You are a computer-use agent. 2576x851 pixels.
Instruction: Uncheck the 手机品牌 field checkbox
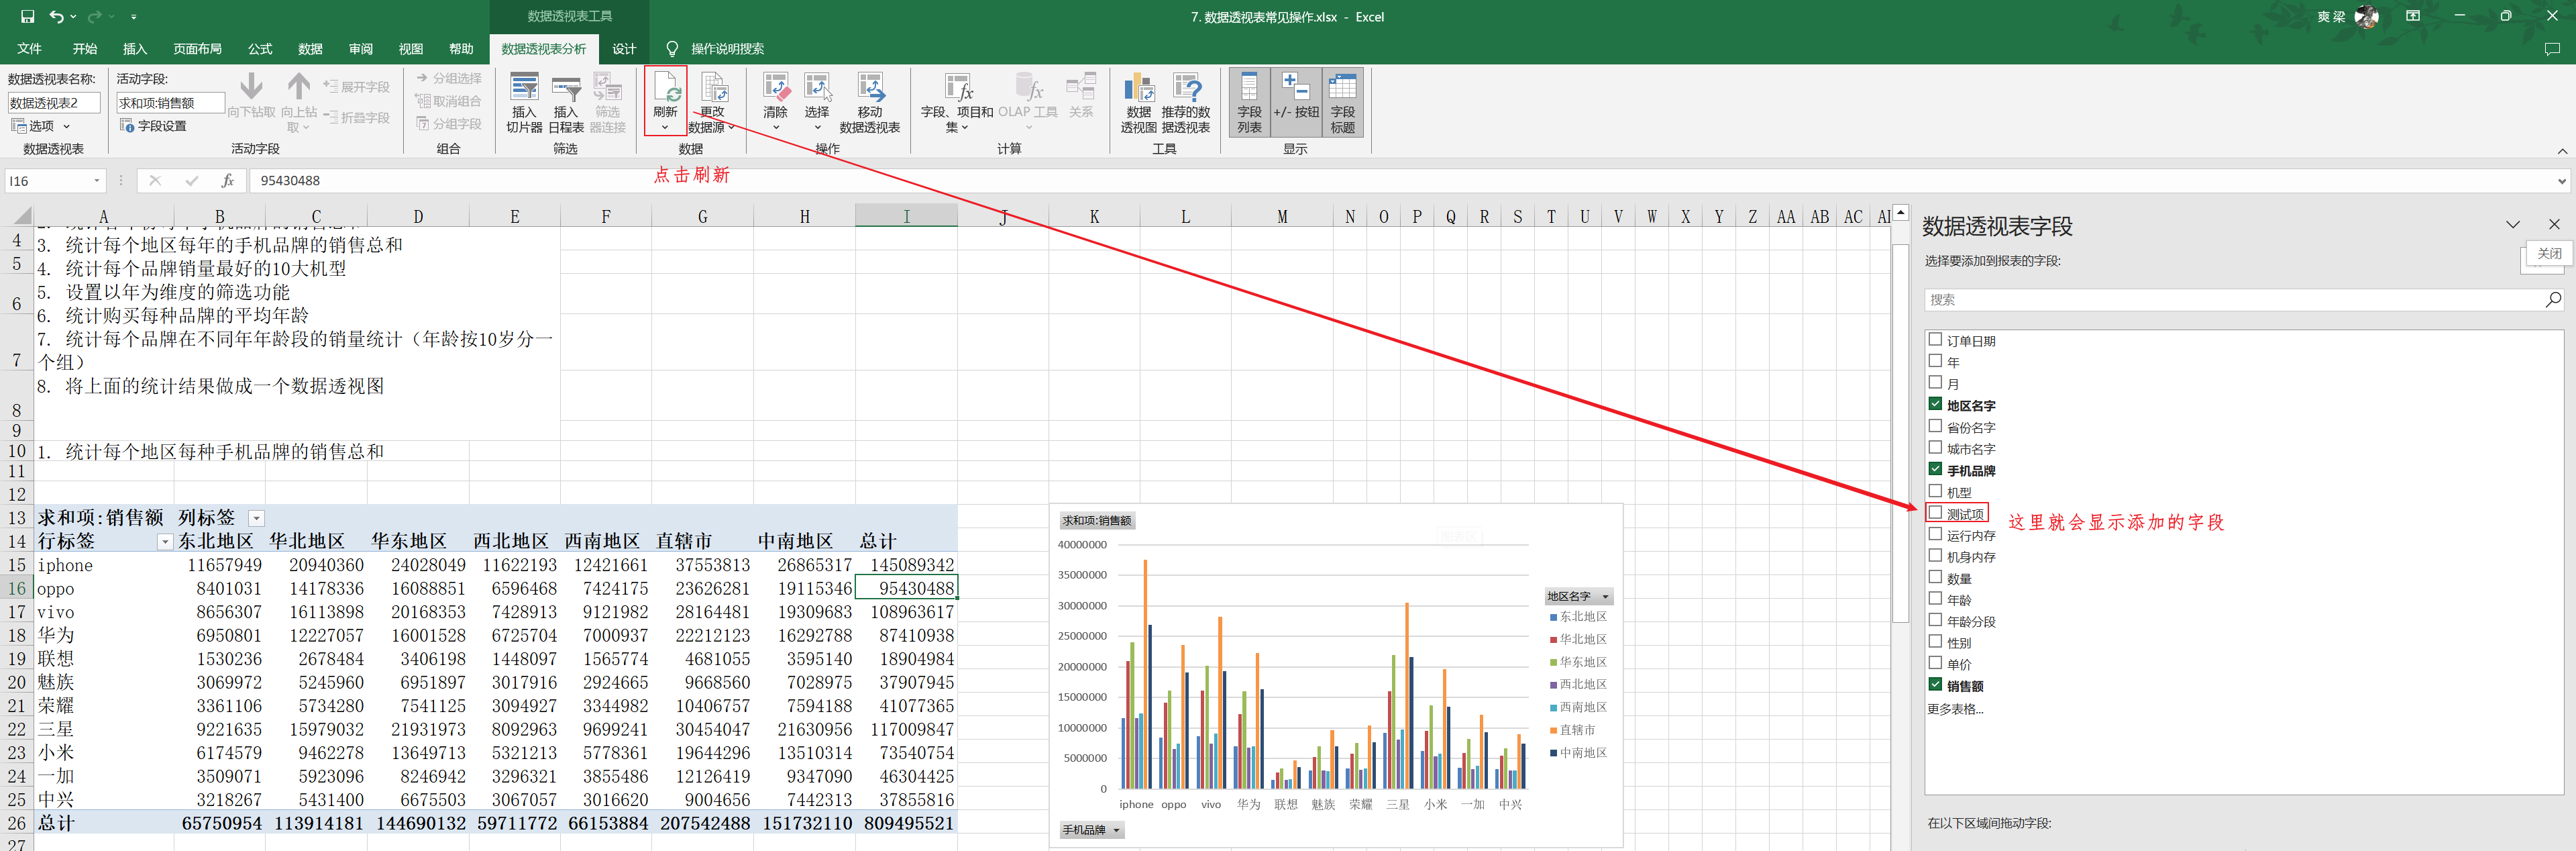pyautogui.click(x=1935, y=469)
